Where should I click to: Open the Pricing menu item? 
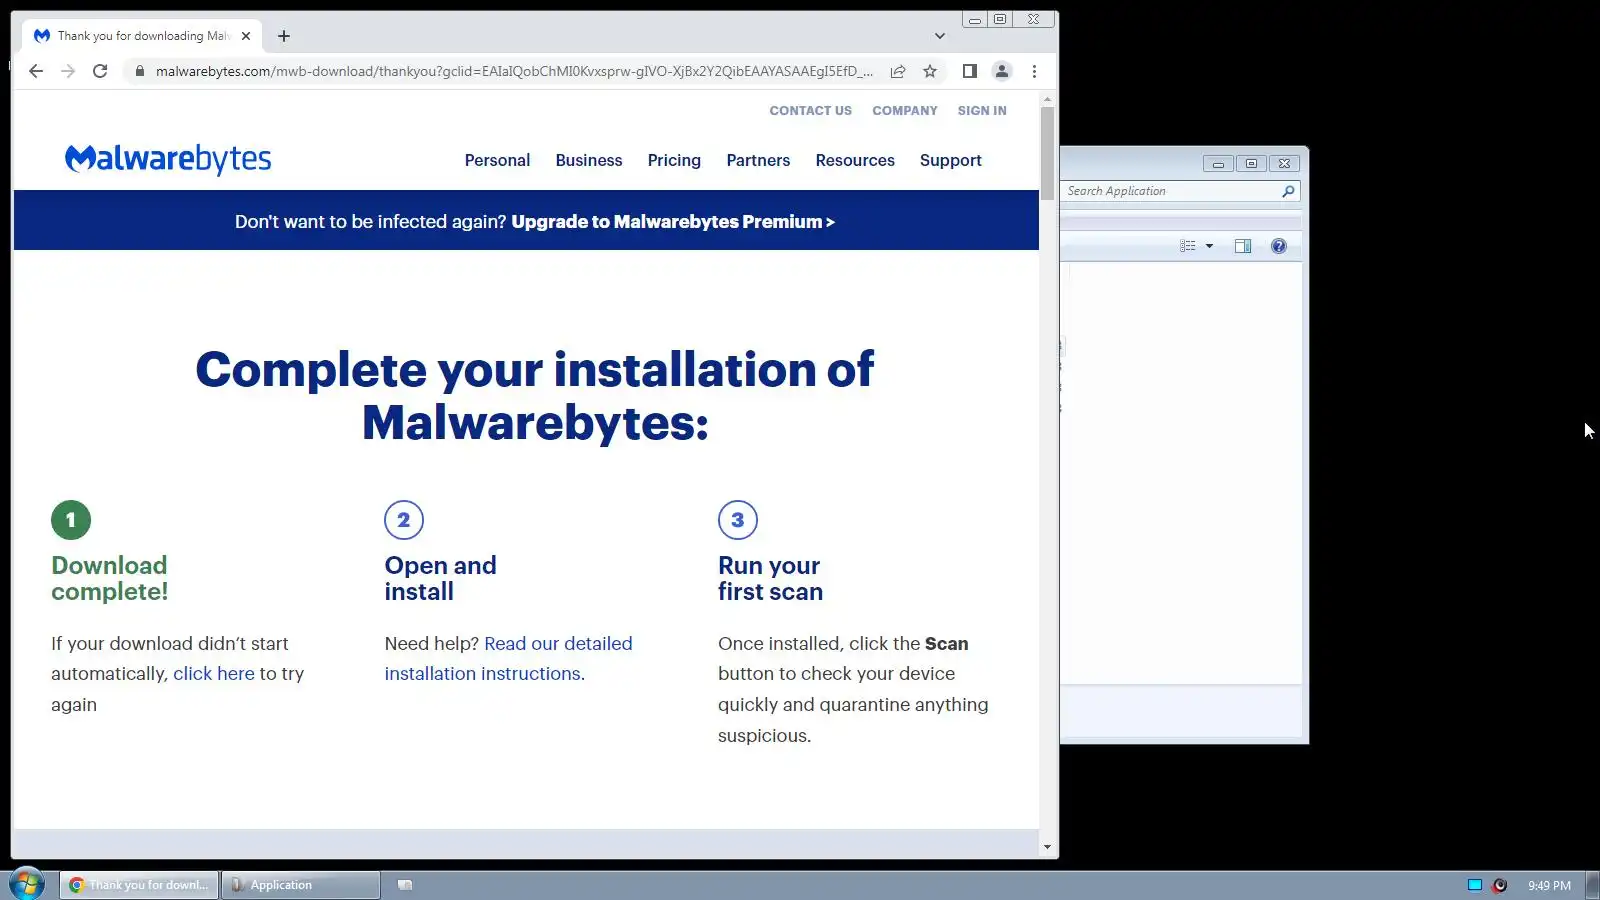(x=674, y=160)
